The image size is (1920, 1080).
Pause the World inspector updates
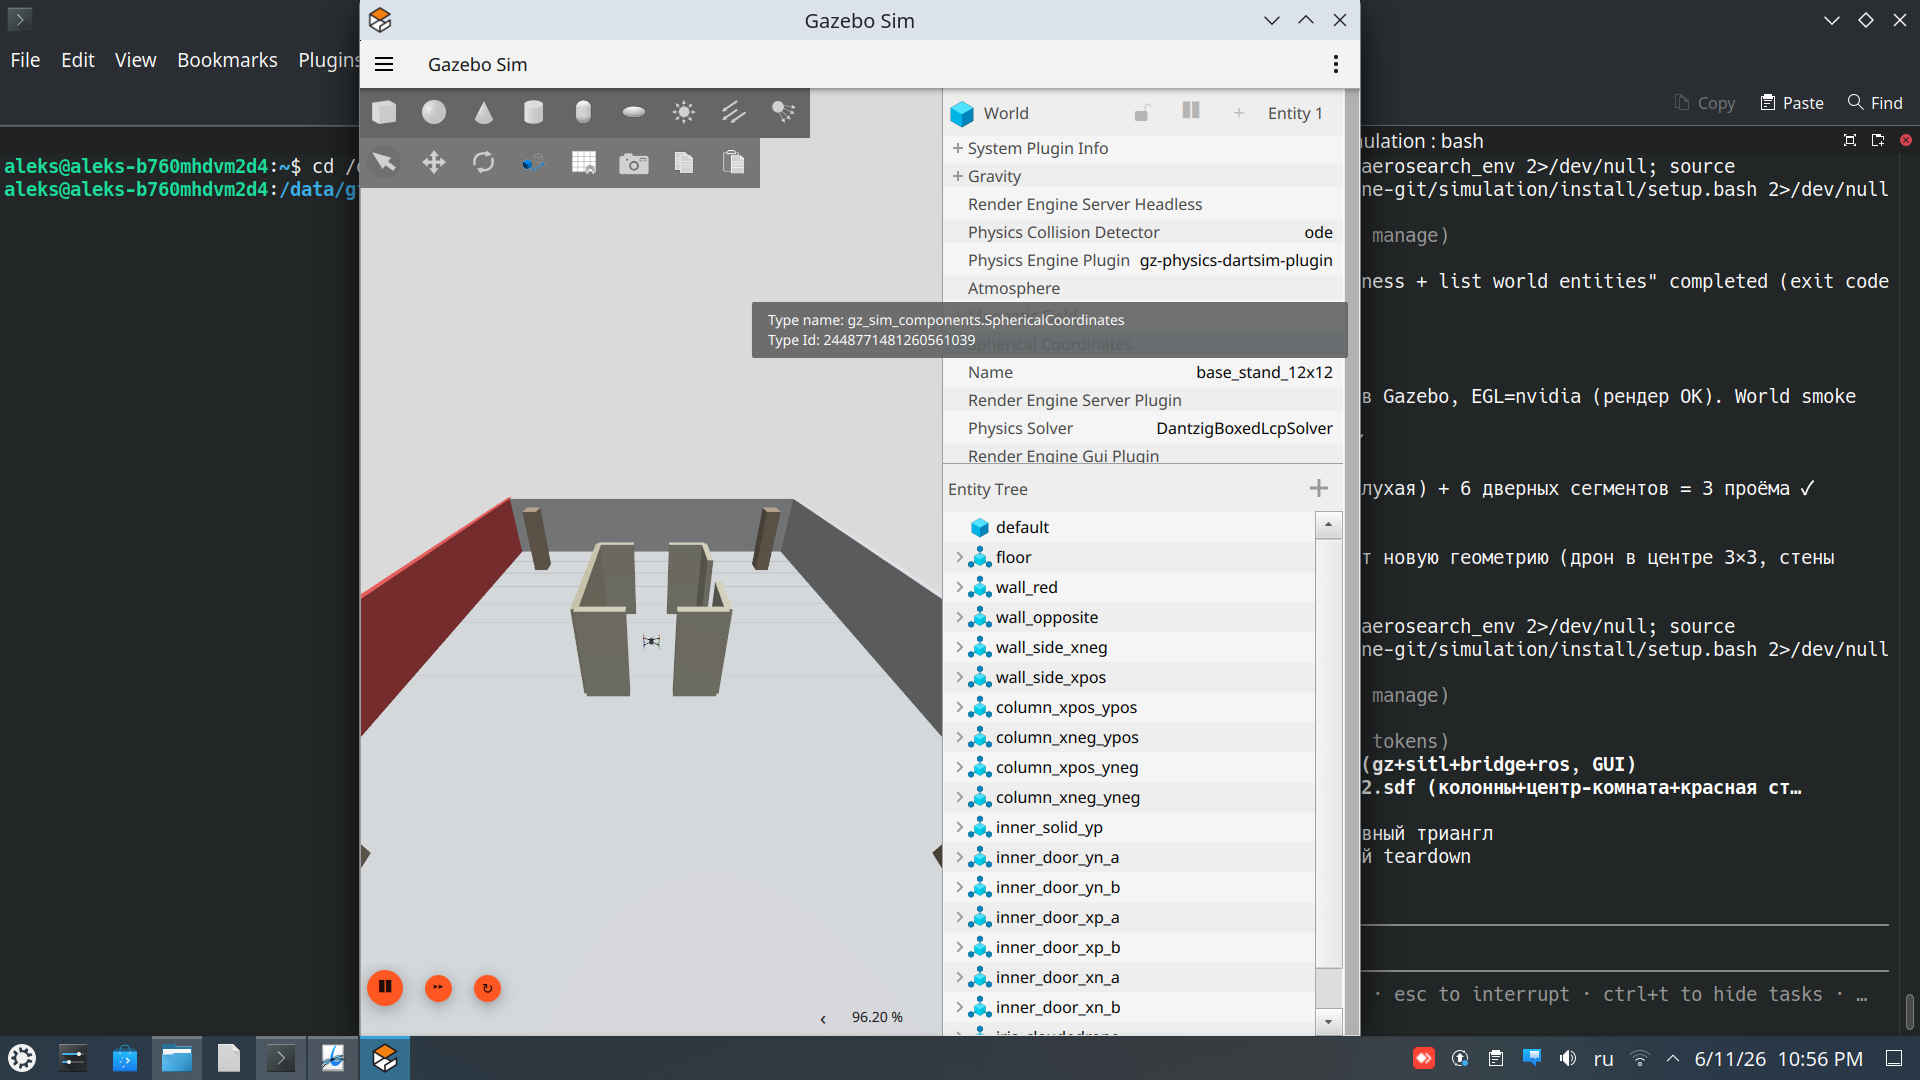1191,111
